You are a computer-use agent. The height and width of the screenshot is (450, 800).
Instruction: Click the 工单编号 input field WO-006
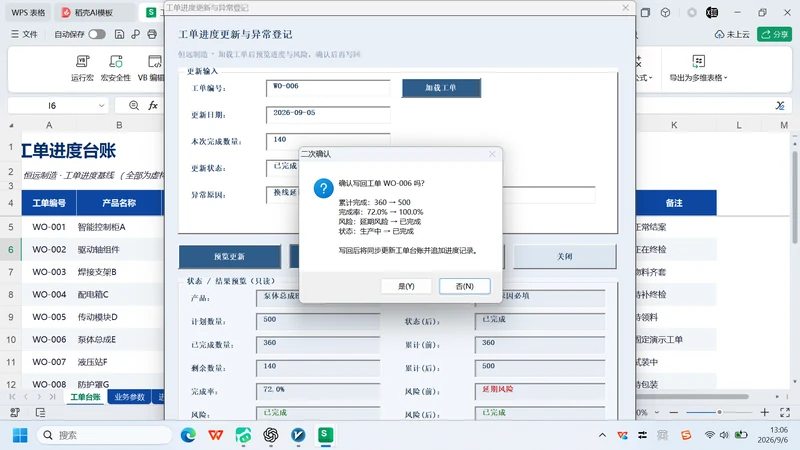[328, 88]
